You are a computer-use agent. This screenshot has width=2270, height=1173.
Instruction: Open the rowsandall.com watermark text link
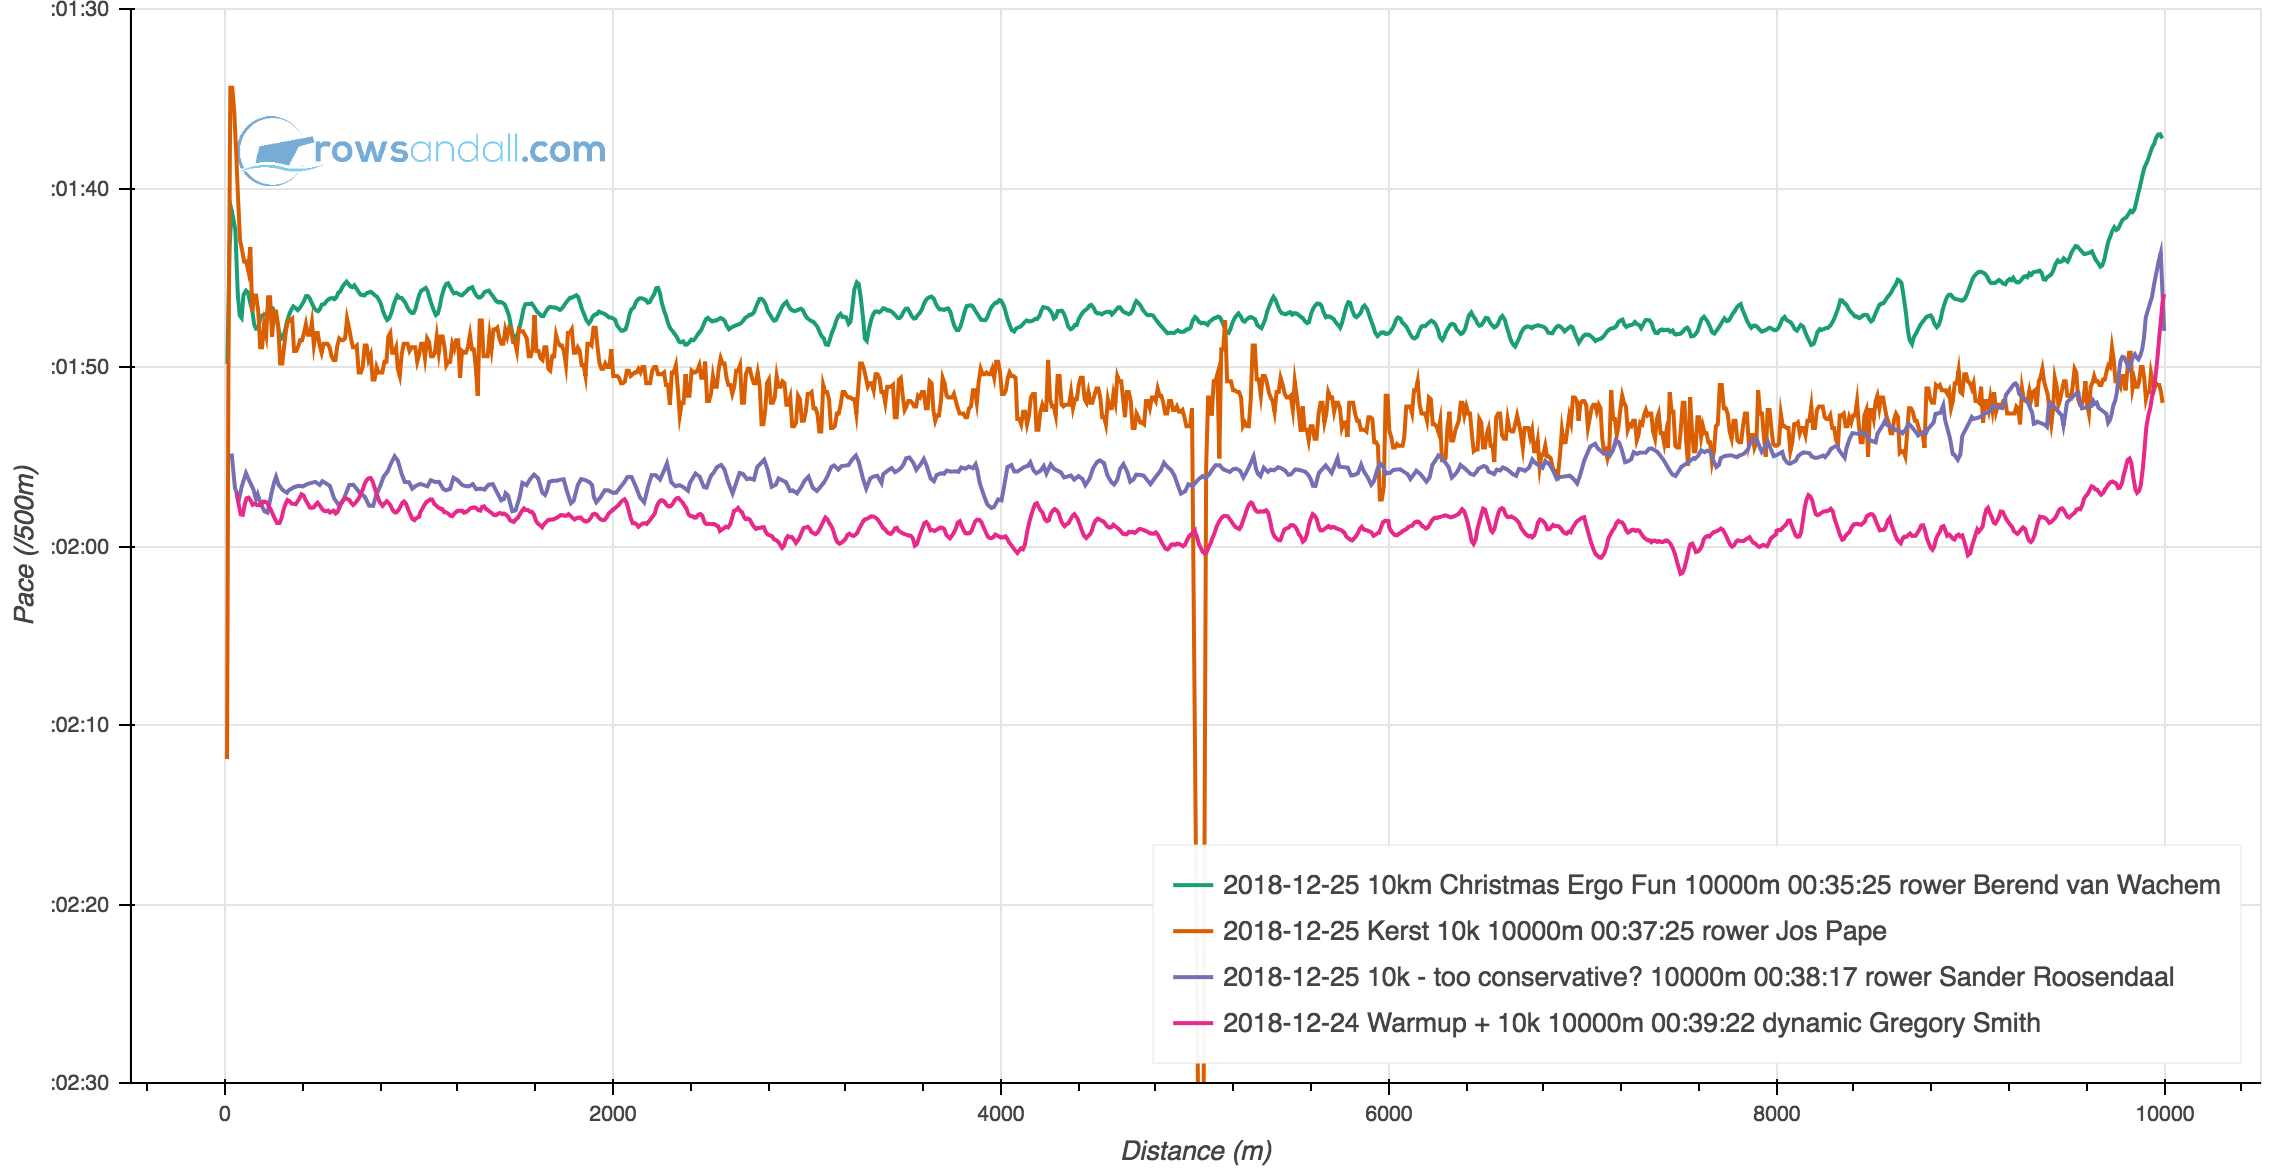point(460,150)
